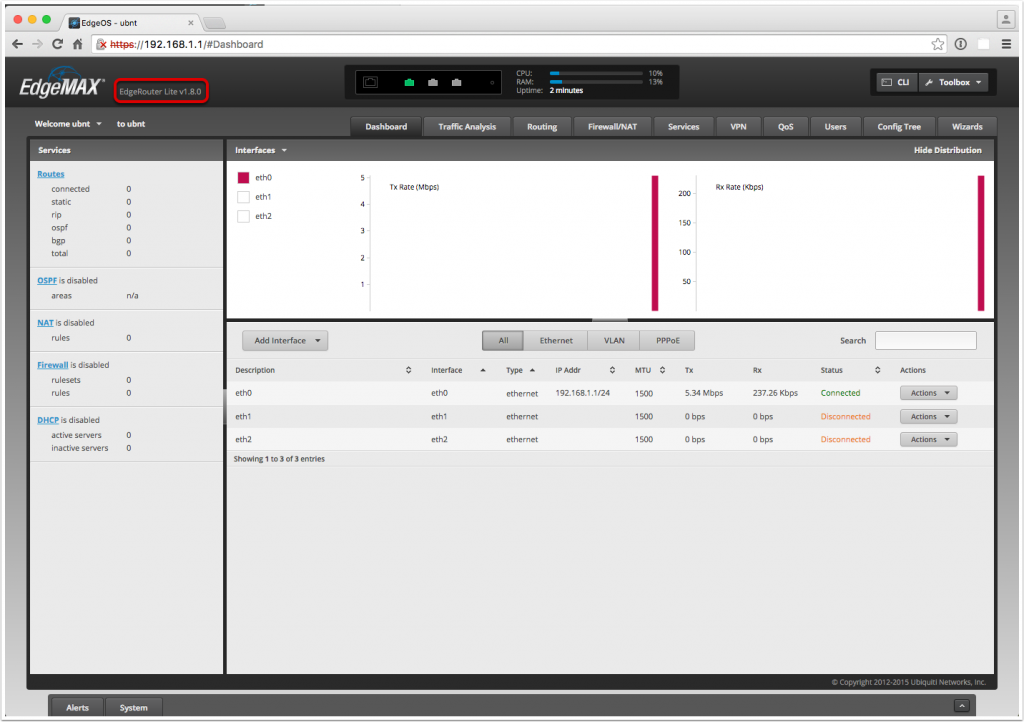
Task: Open the VPN tab
Action: point(738,127)
